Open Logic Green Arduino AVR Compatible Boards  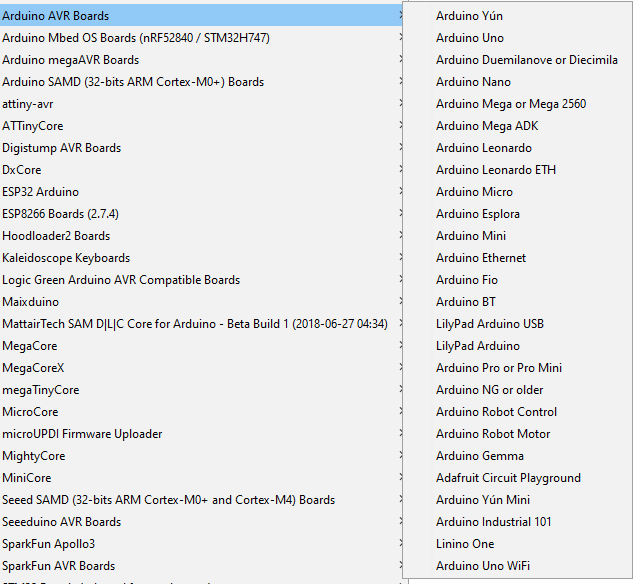click(202, 279)
